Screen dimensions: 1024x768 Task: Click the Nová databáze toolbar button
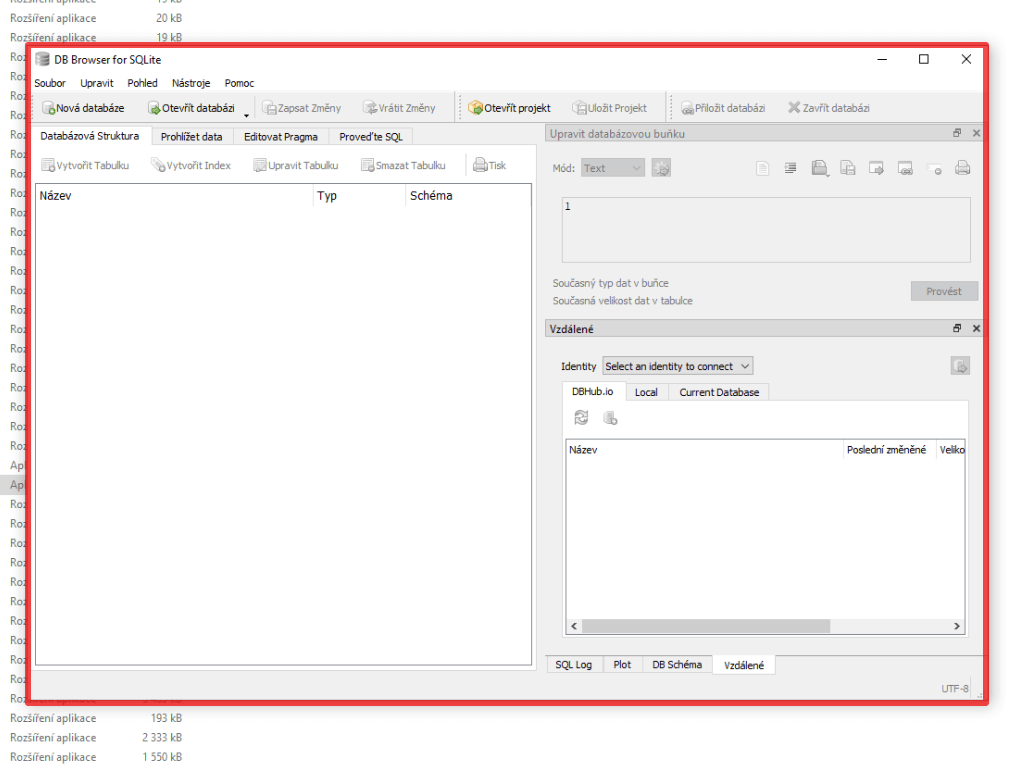click(x=83, y=108)
